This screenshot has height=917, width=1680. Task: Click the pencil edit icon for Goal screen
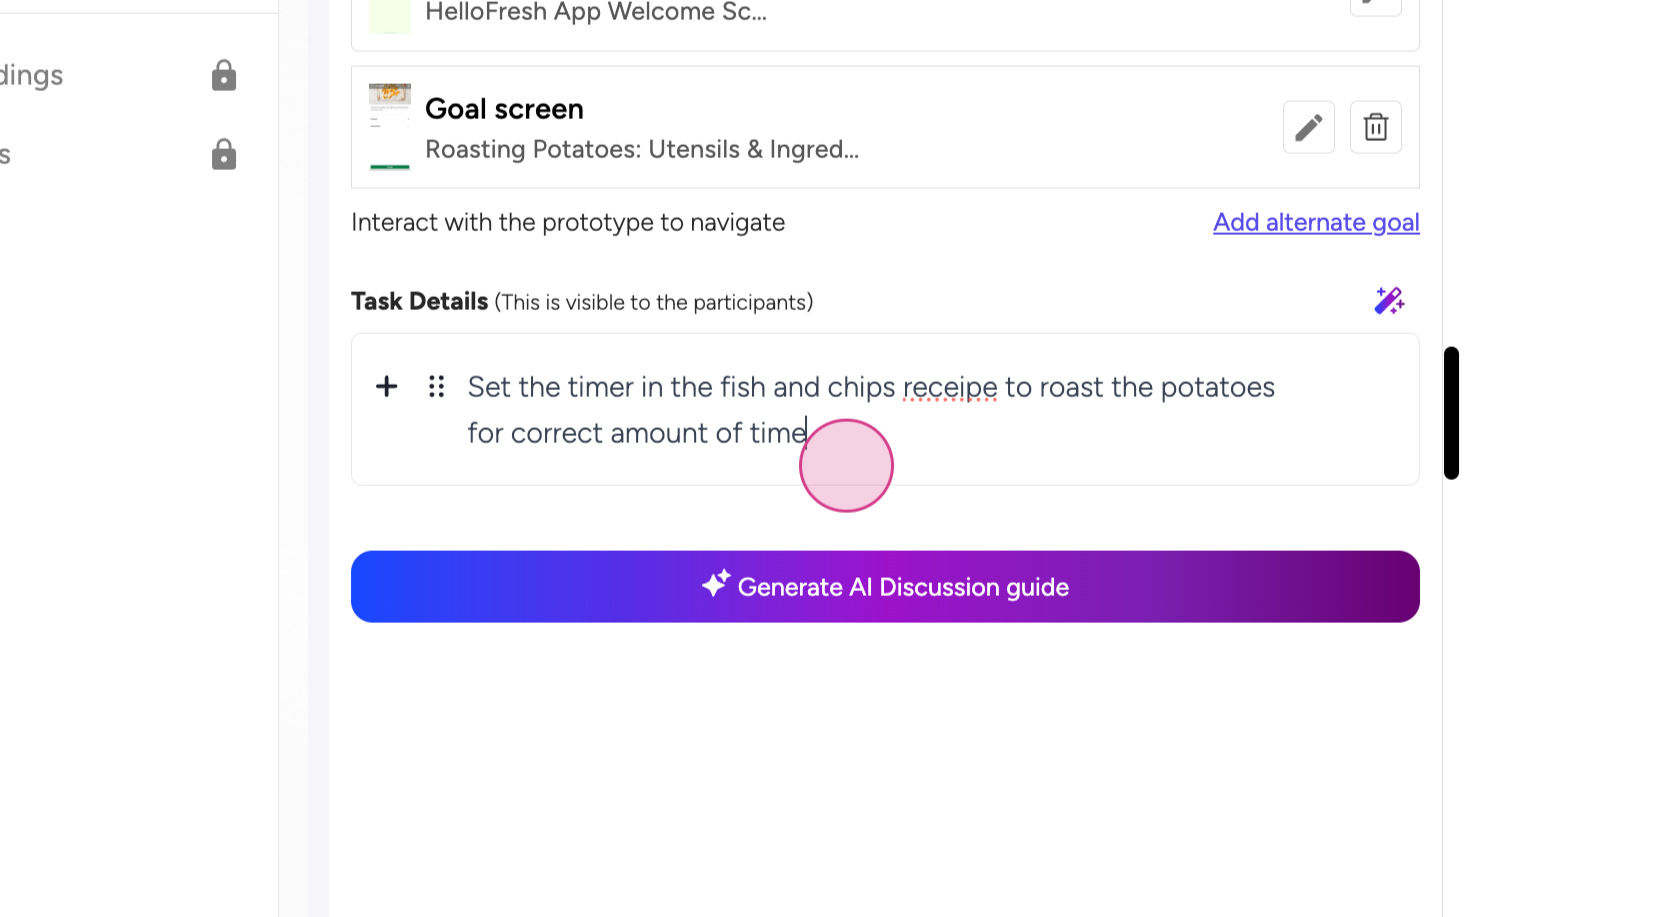(x=1308, y=127)
